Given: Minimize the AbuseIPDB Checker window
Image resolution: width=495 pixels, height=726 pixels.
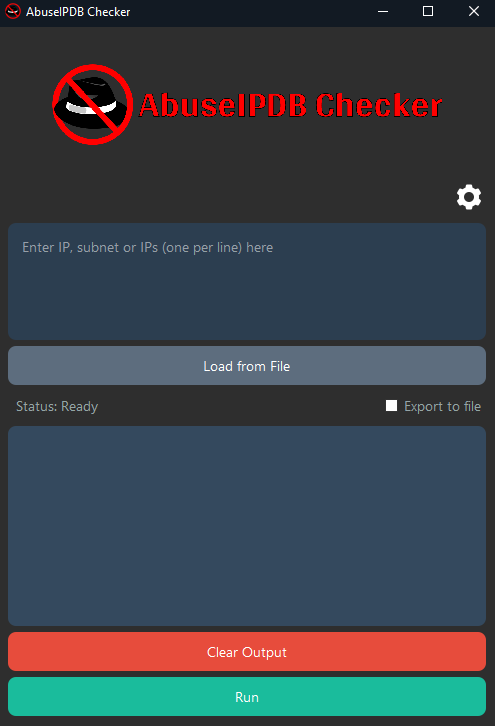Looking at the screenshot, I should click(x=383, y=11).
